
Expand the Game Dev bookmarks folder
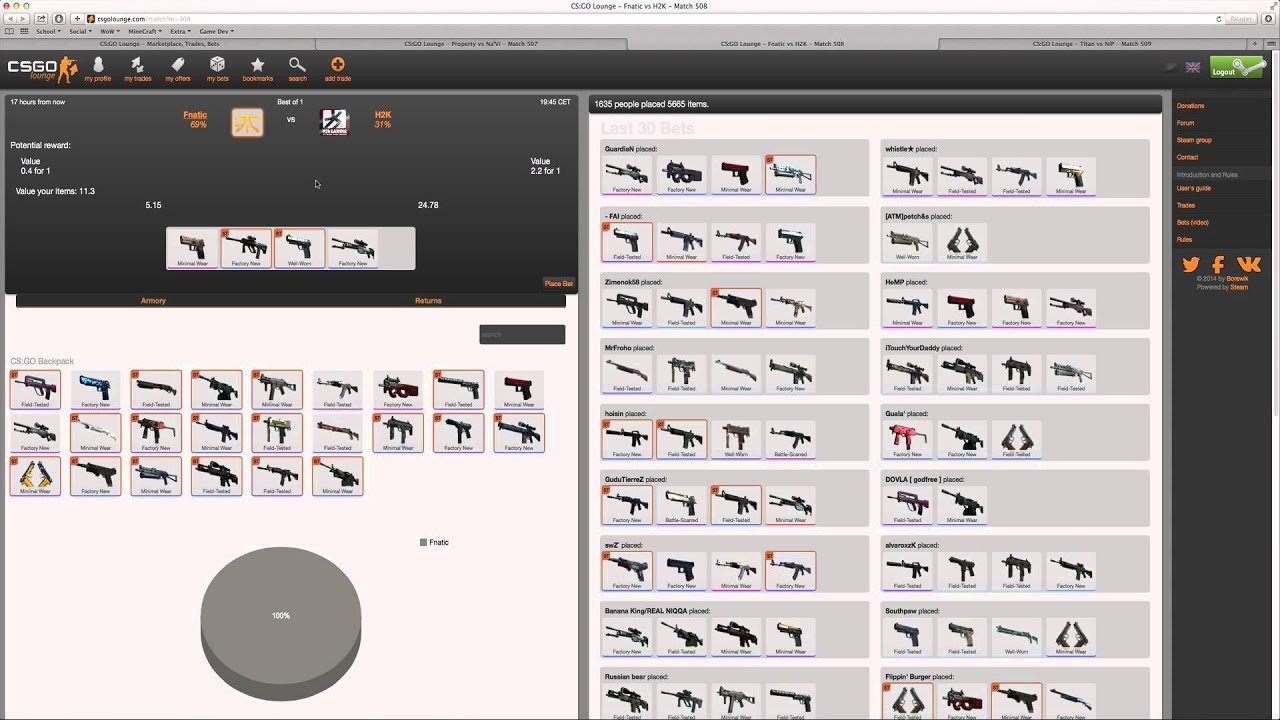click(x=216, y=31)
